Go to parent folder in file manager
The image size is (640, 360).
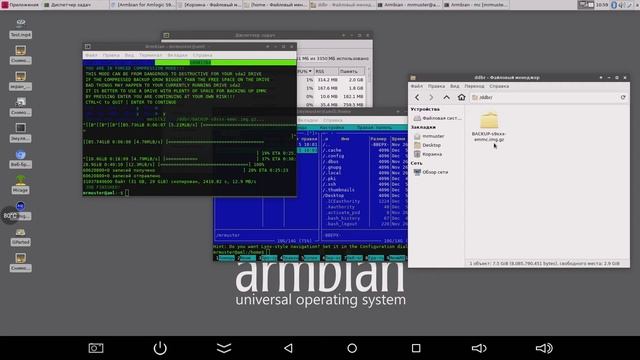[x=447, y=98]
